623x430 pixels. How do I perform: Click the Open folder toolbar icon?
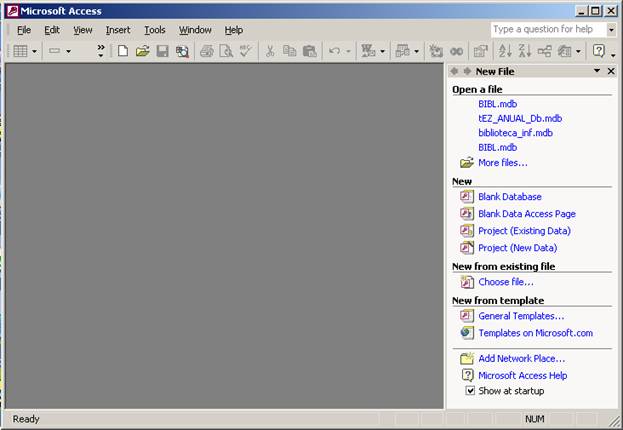click(x=142, y=51)
